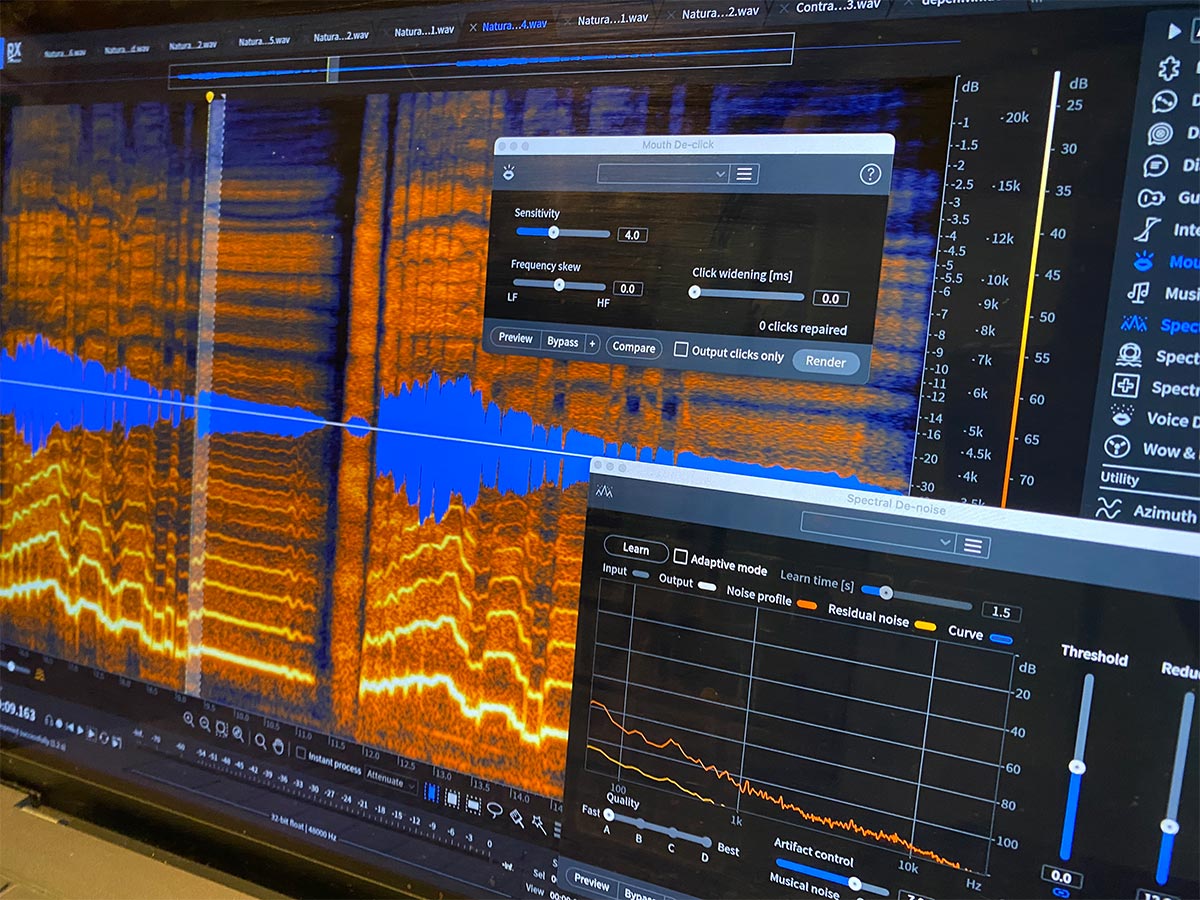Toggle Adaptive mode in Spectral De-noise
This screenshot has width=1200, height=900.
coord(681,557)
